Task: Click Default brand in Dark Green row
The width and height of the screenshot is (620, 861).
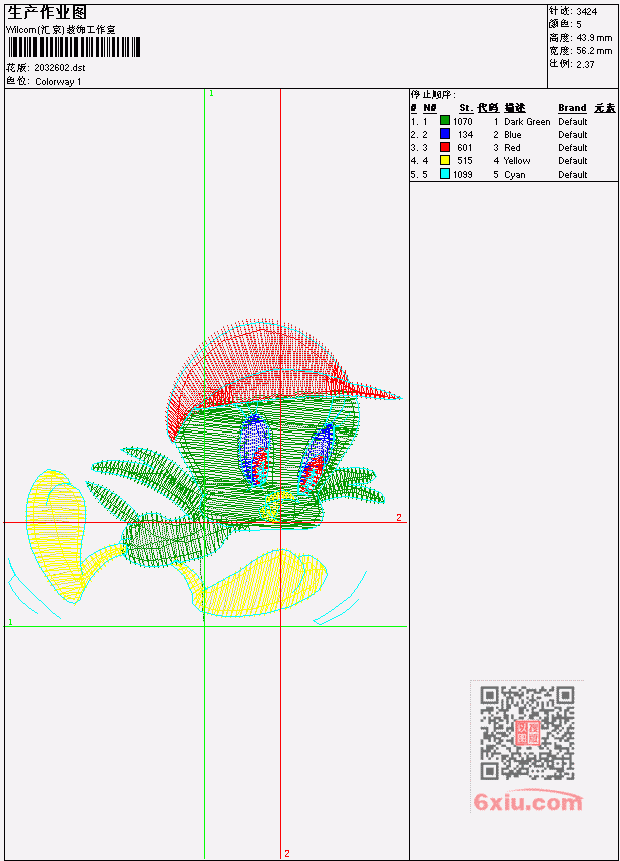Action: pos(573,121)
